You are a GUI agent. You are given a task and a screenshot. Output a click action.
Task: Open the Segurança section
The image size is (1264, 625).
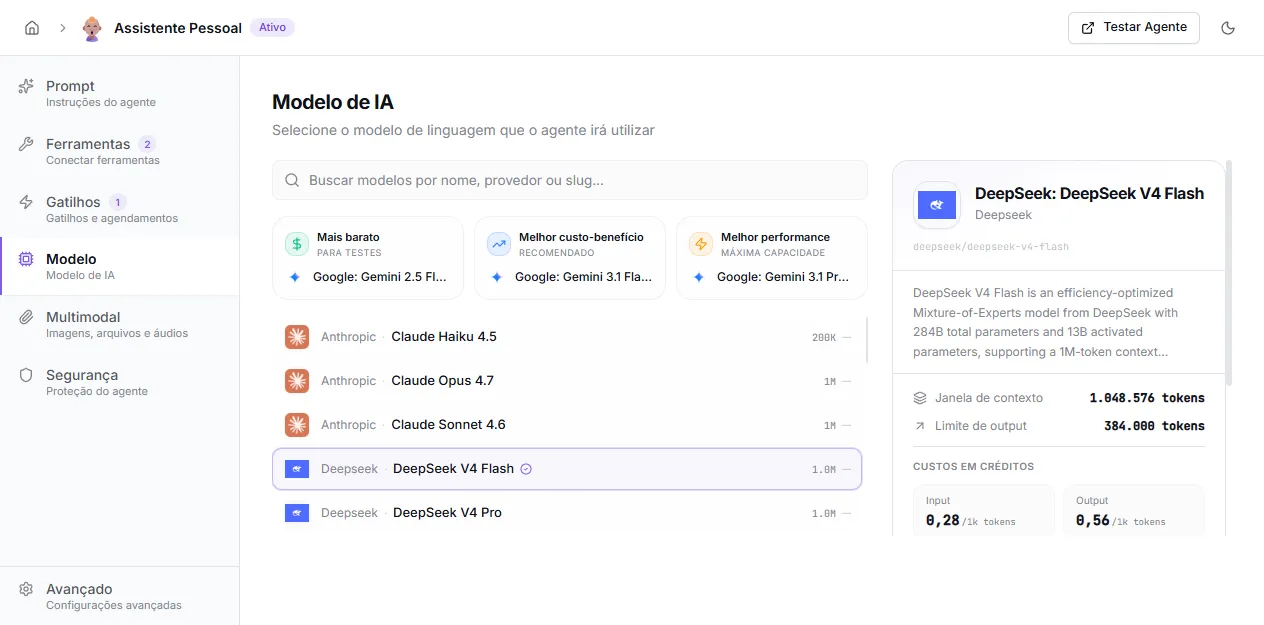(x=120, y=382)
